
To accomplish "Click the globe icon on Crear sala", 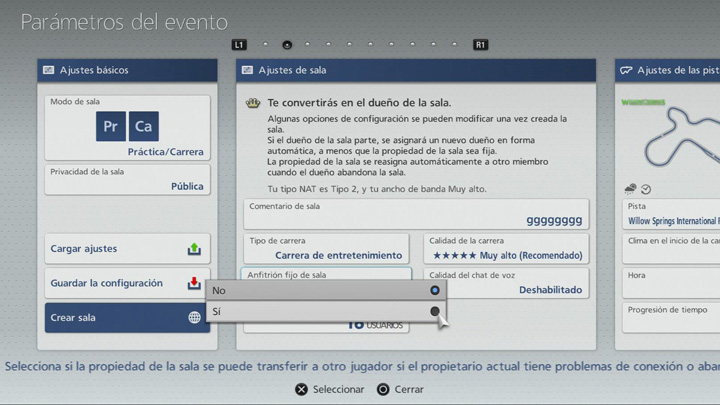I will (x=194, y=318).
